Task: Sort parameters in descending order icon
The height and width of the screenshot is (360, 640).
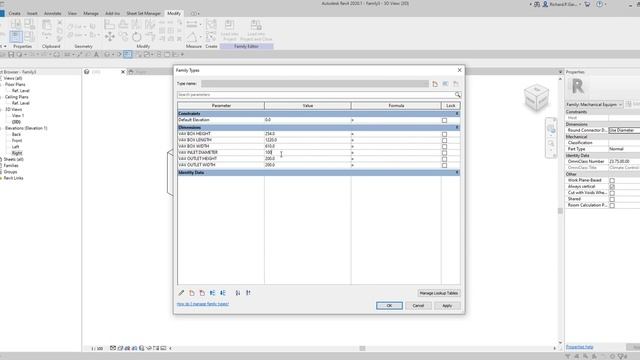Action: 248,293
